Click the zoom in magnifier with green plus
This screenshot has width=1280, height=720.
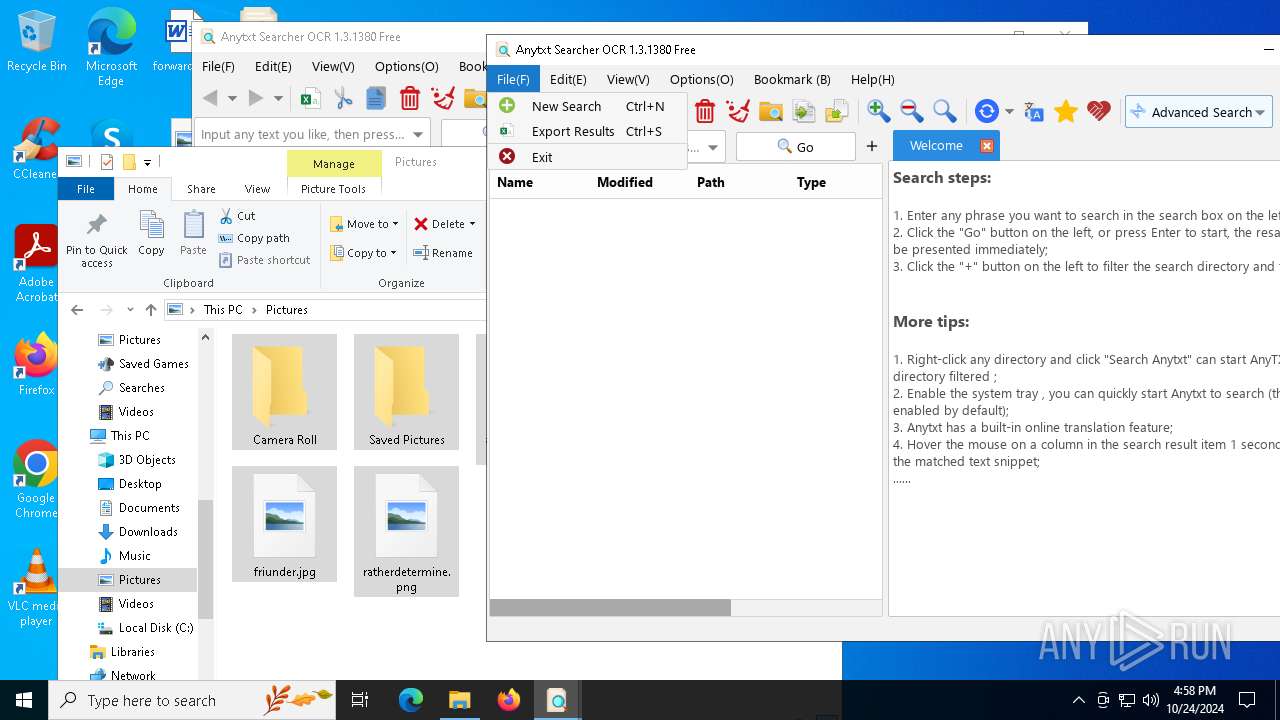(x=879, y=111)
